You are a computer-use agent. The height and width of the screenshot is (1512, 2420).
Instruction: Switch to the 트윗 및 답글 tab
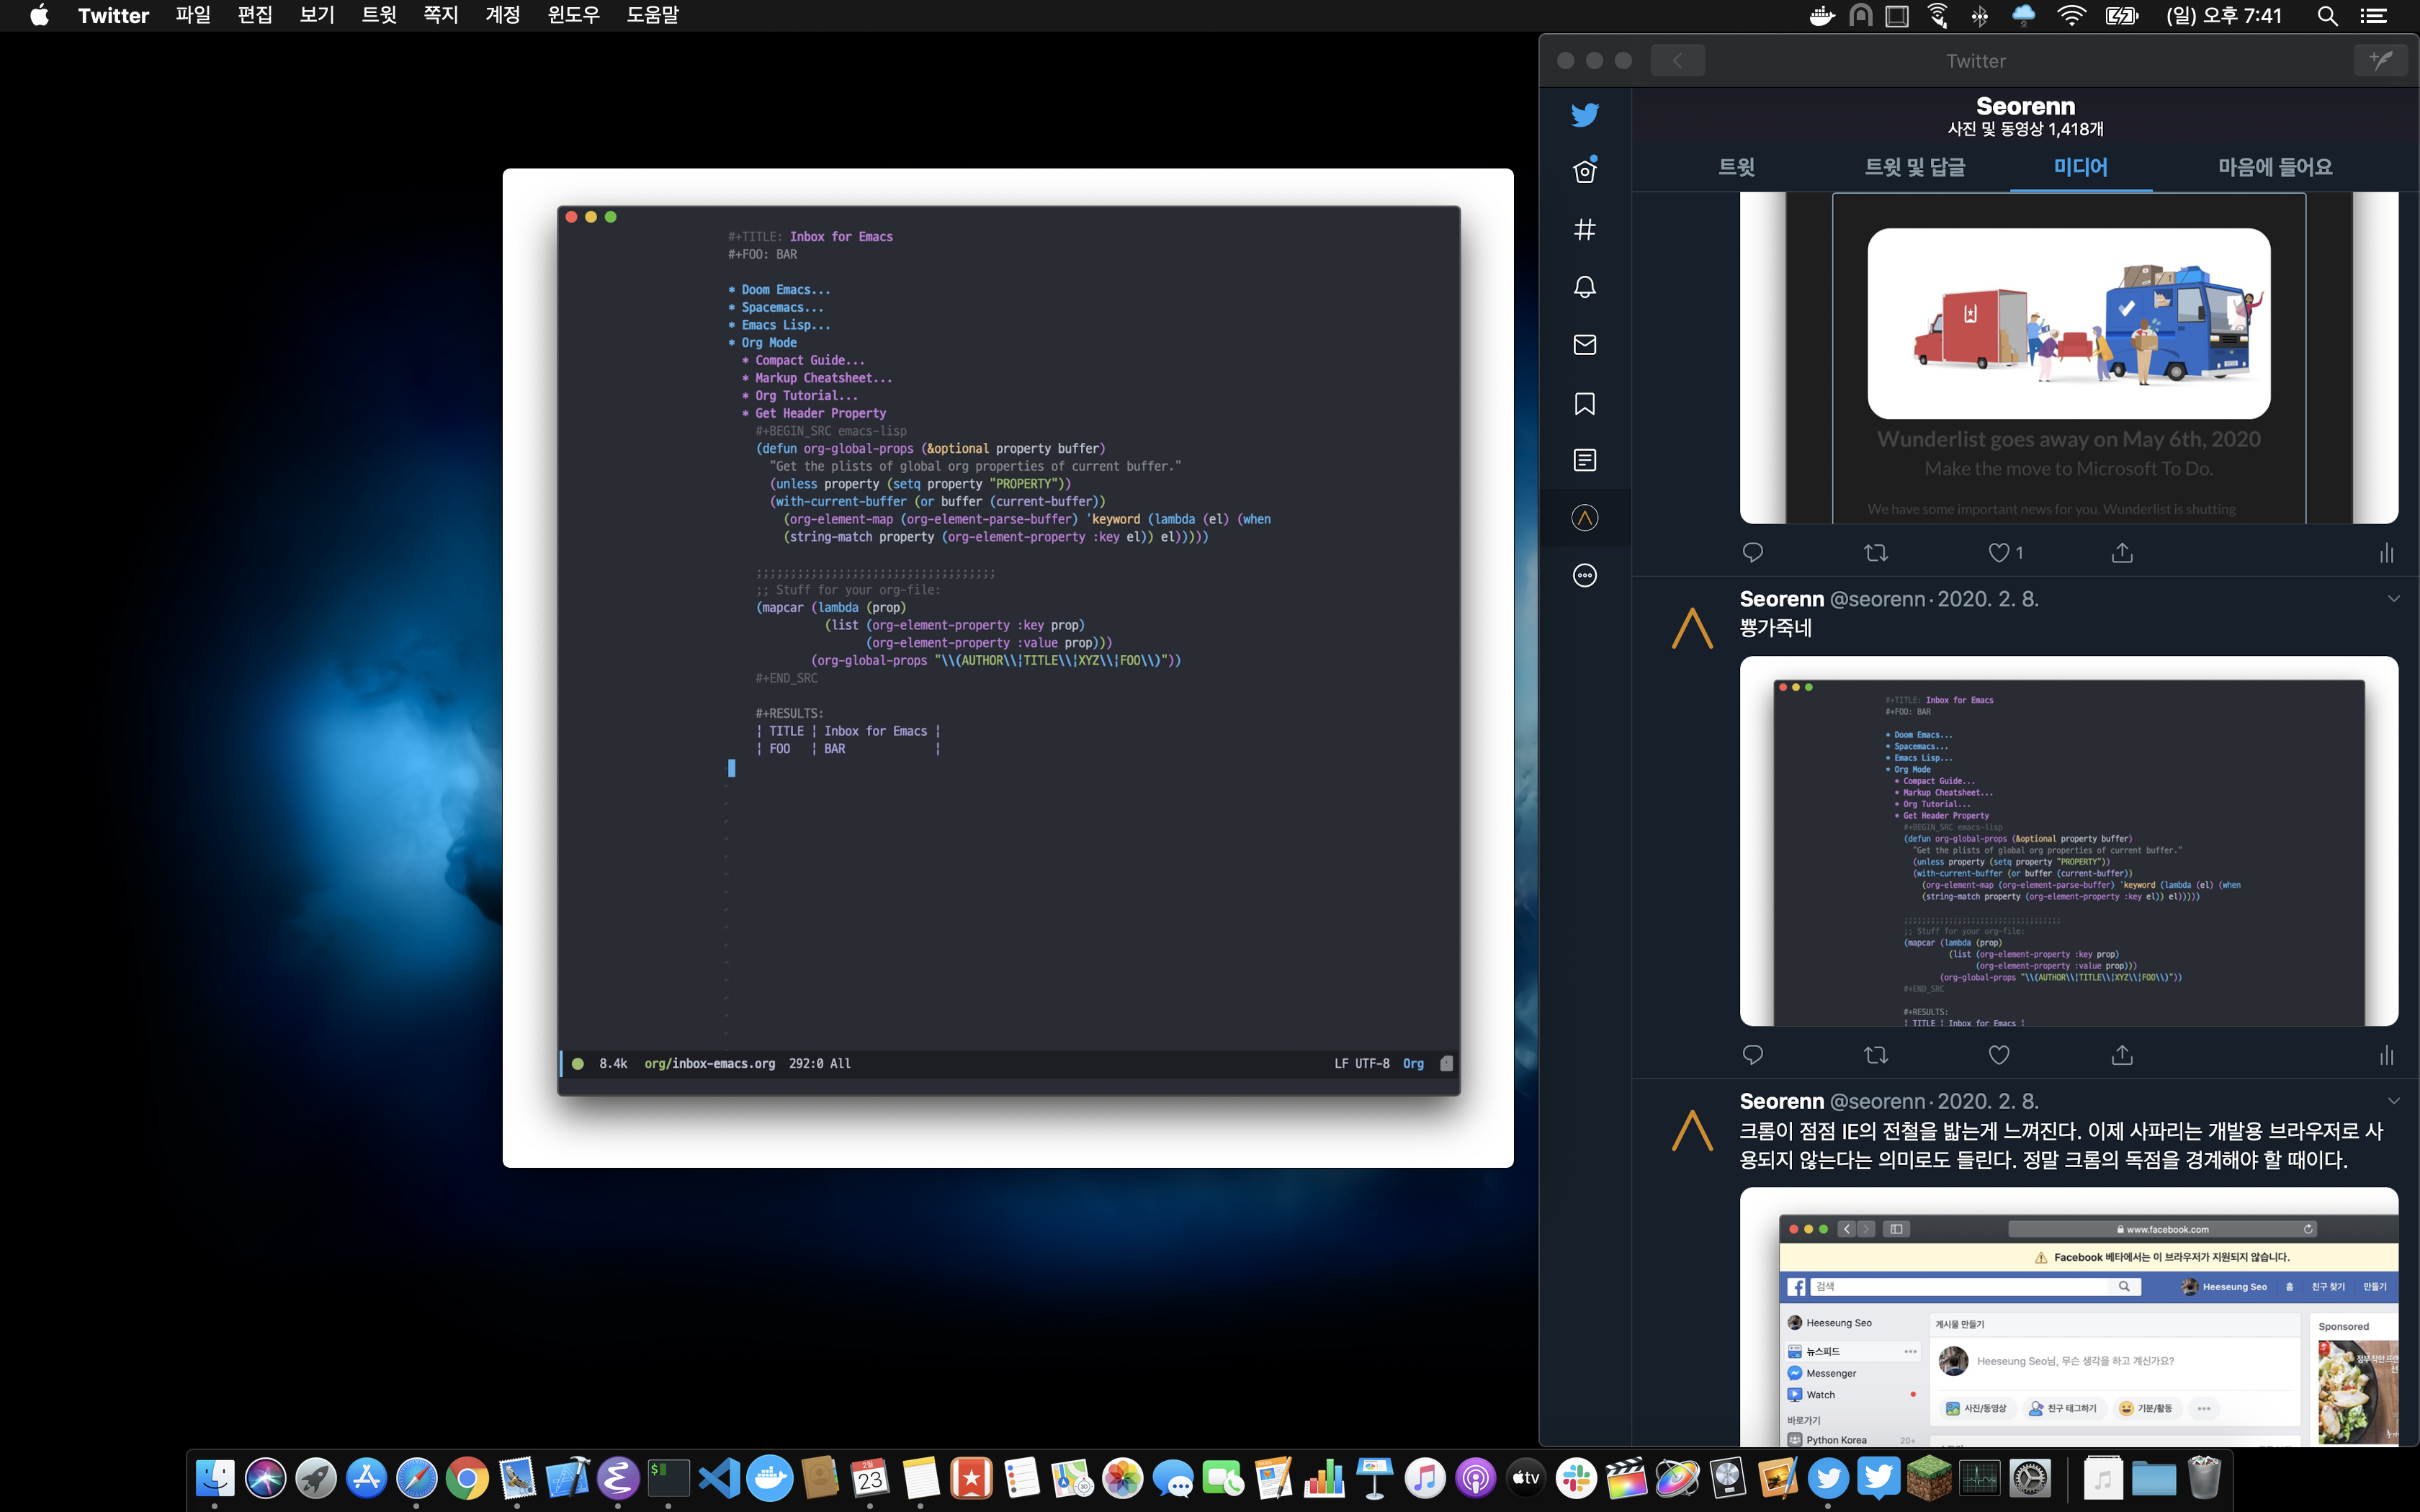[1914, 167]
